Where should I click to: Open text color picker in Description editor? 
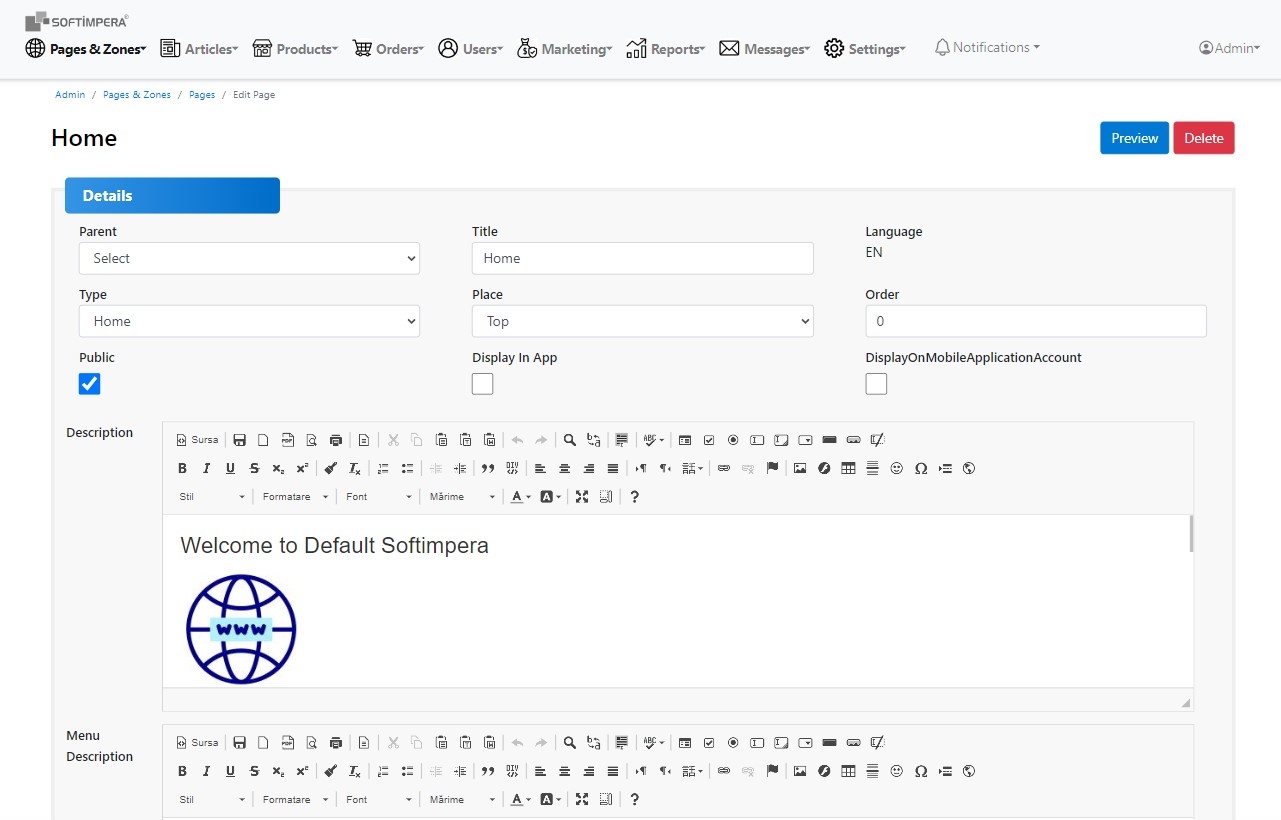coord(520,497)
